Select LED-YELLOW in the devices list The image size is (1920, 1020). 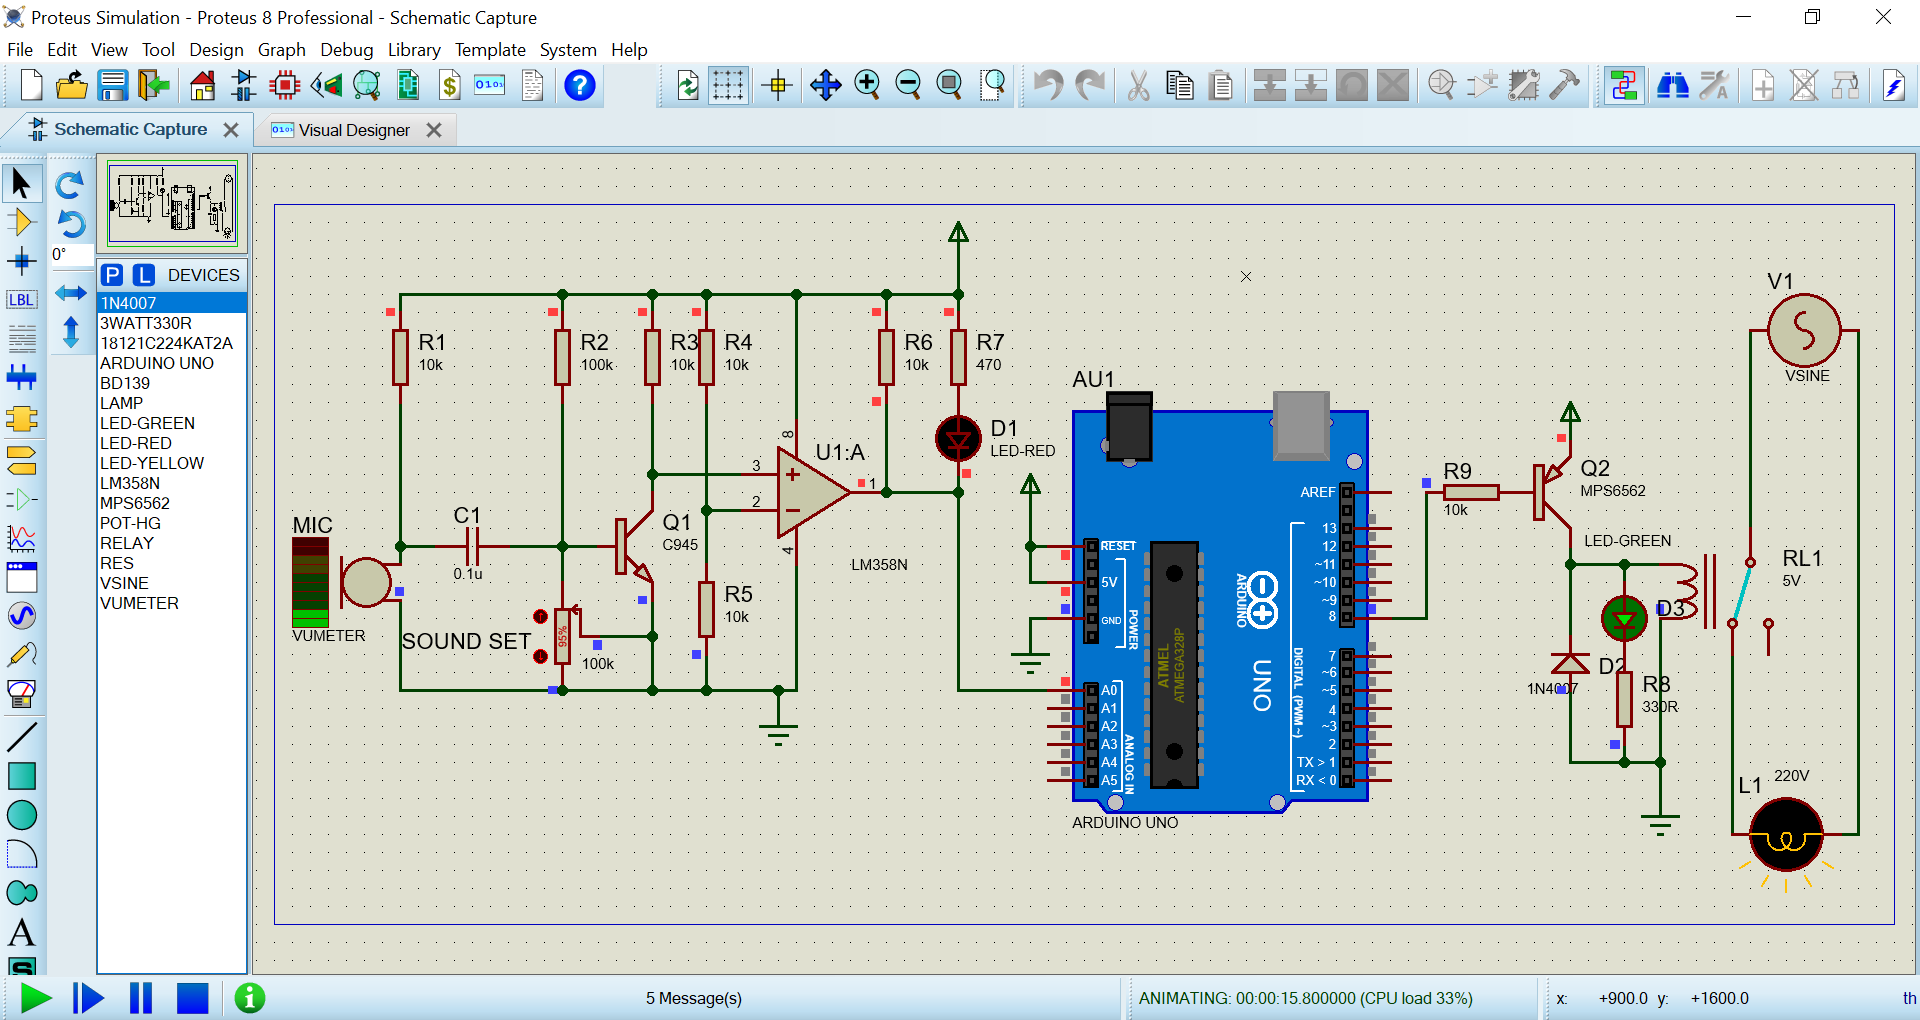[172, 463]
